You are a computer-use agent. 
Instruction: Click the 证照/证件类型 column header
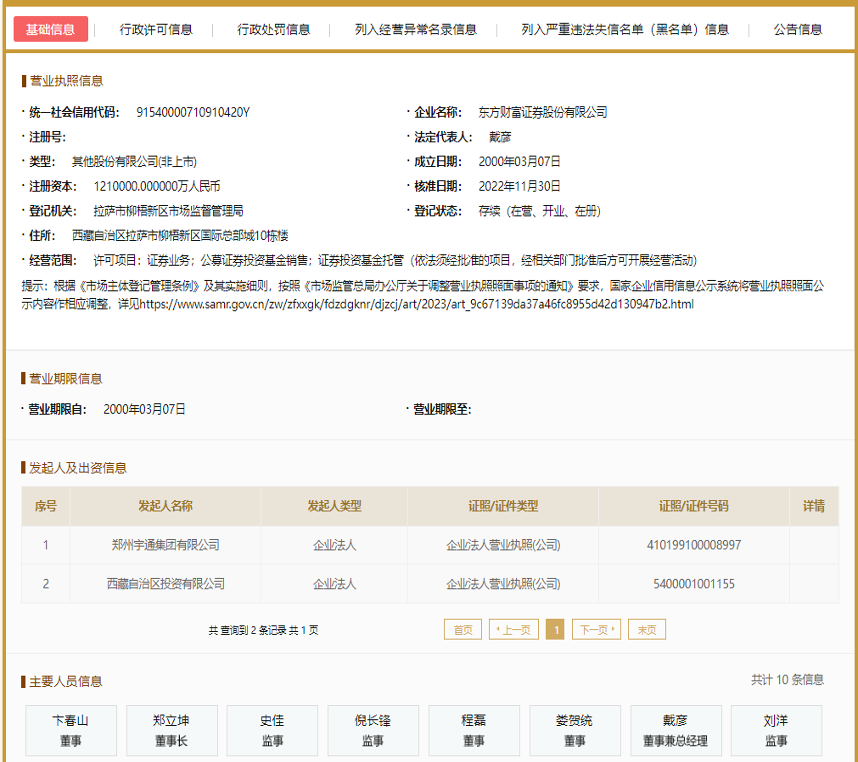pos(503,506)
